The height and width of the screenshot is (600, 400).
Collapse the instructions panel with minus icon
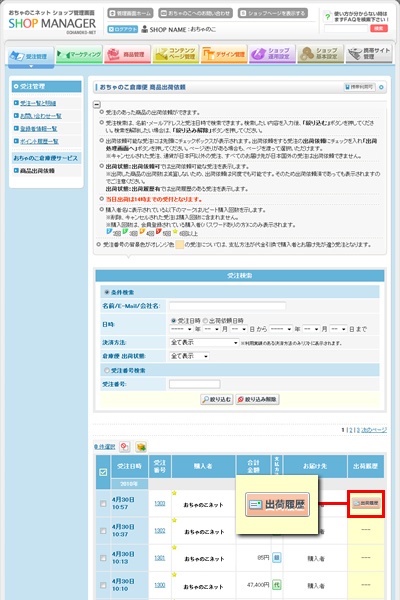[97, 104]
